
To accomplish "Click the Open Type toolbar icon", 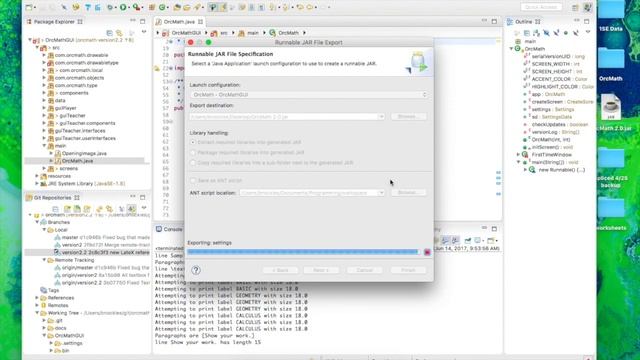I will tap(177, 7).
